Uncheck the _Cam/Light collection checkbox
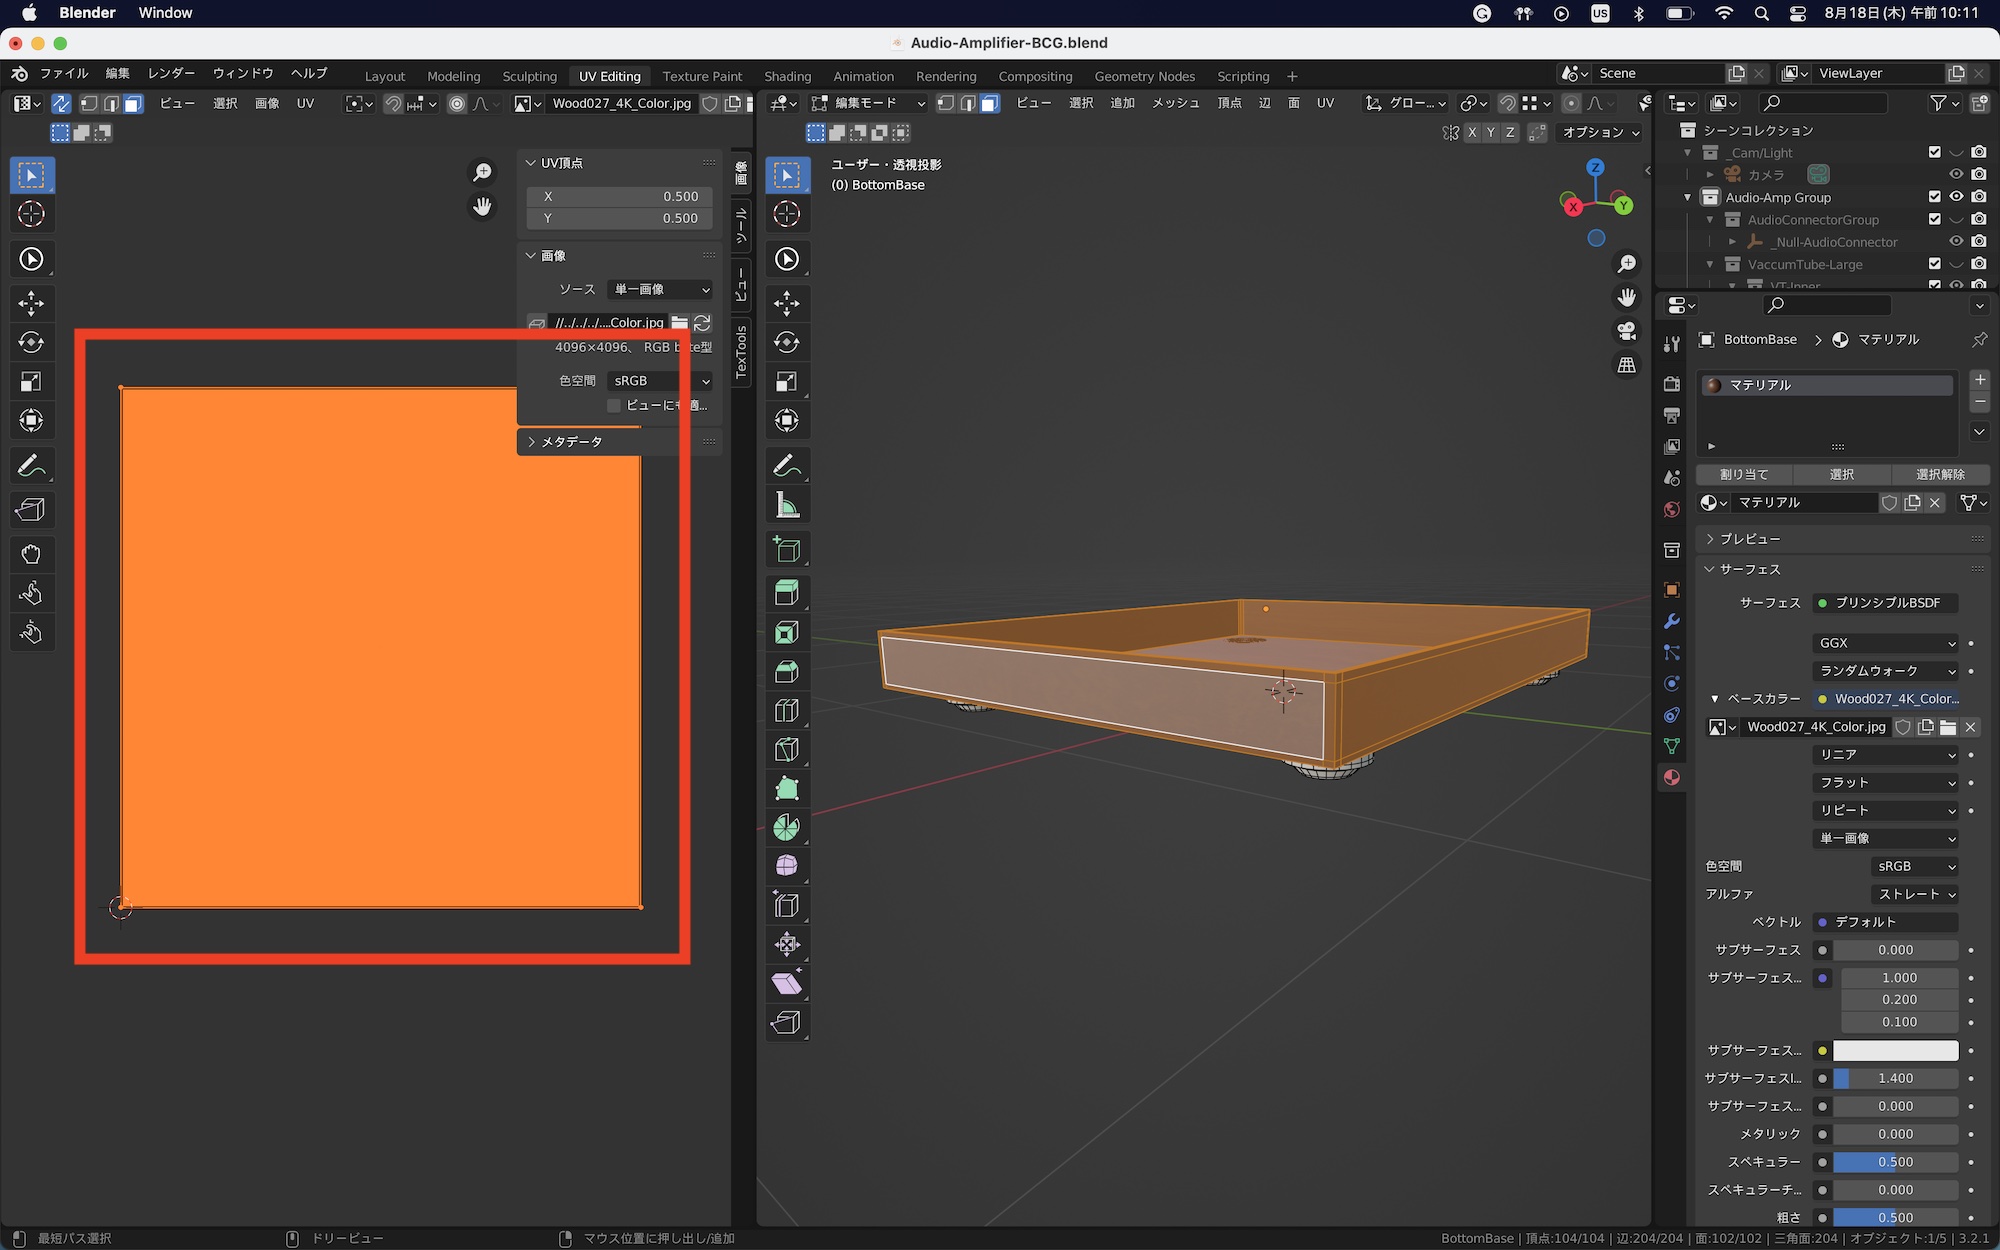 [1934, 152]
